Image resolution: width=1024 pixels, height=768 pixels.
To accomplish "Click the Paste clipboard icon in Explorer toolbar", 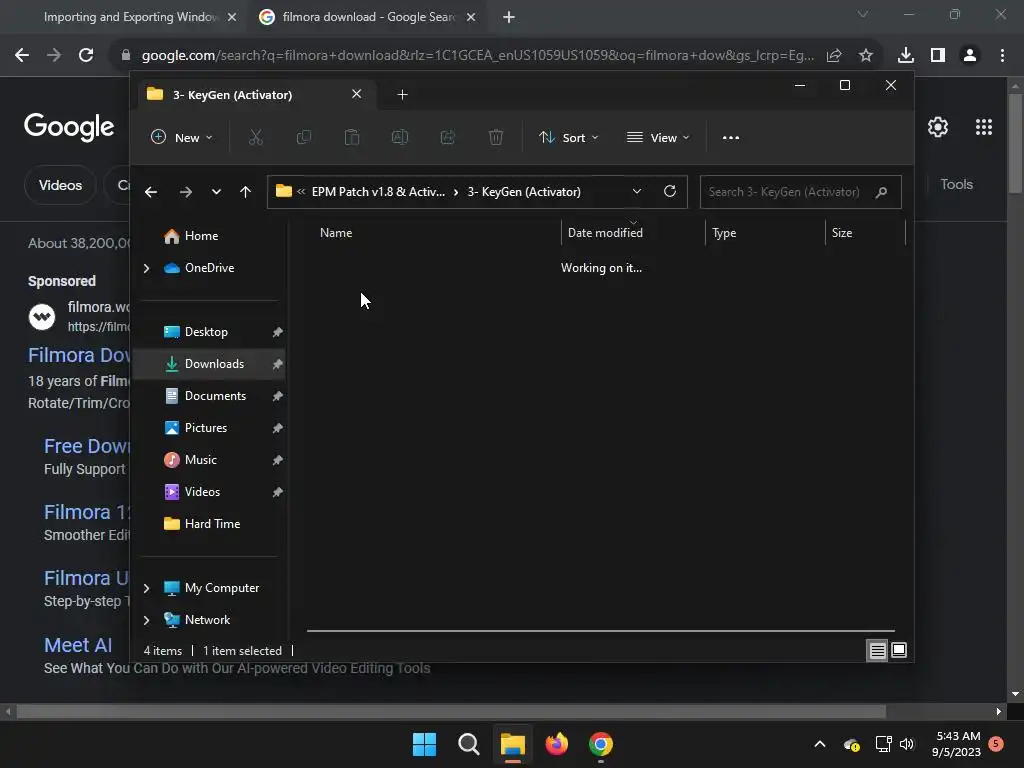I will click(x=352, y=137).
